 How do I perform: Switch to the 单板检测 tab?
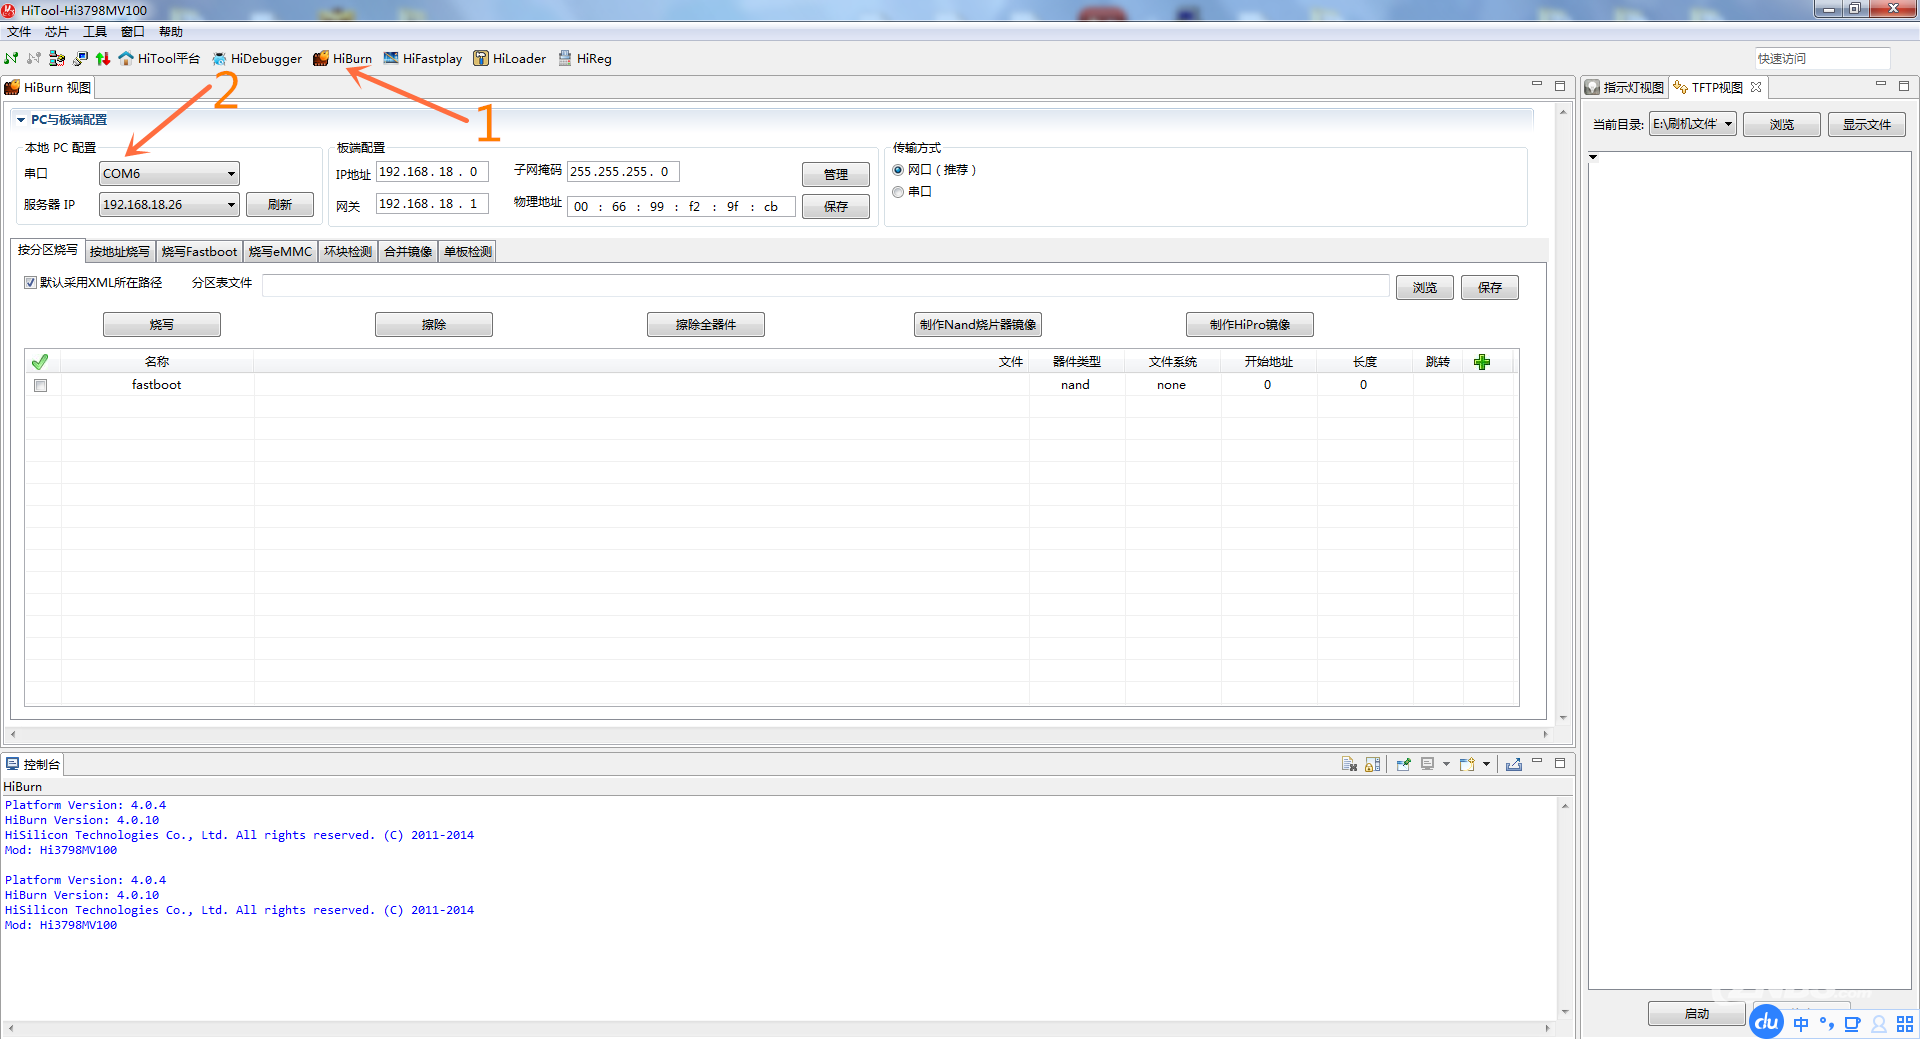(x=468, y=252)
